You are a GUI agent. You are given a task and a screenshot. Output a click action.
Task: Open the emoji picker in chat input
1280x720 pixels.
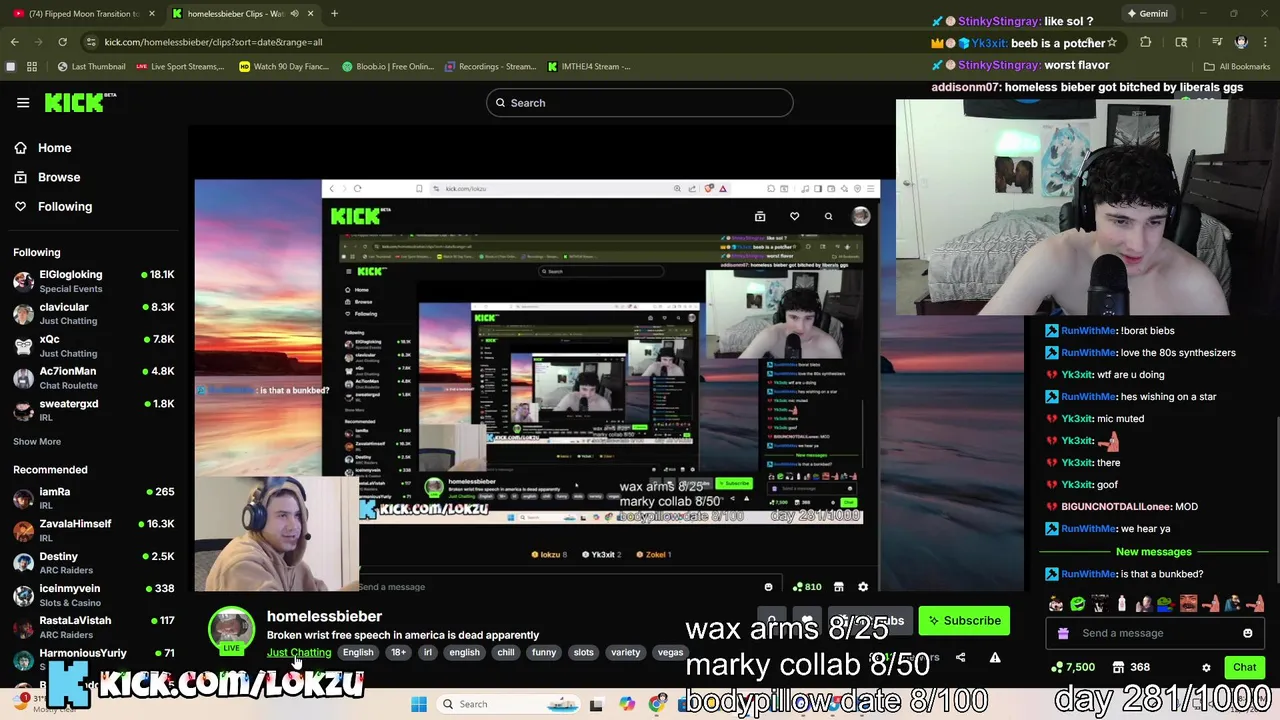pyautogui.click(x=1247, y=633)
